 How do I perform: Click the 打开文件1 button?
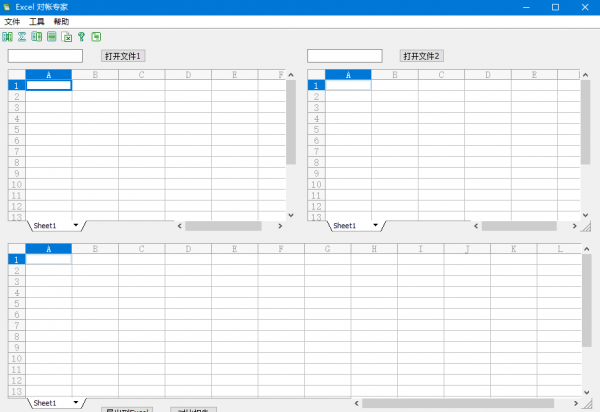click(123, 56)
